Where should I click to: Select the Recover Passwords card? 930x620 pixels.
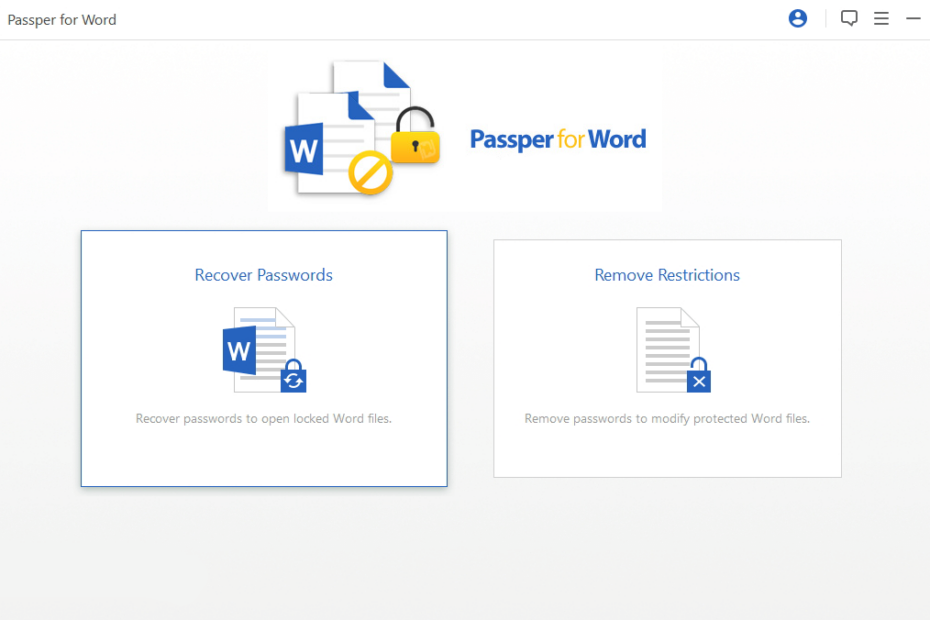point(264,358)
